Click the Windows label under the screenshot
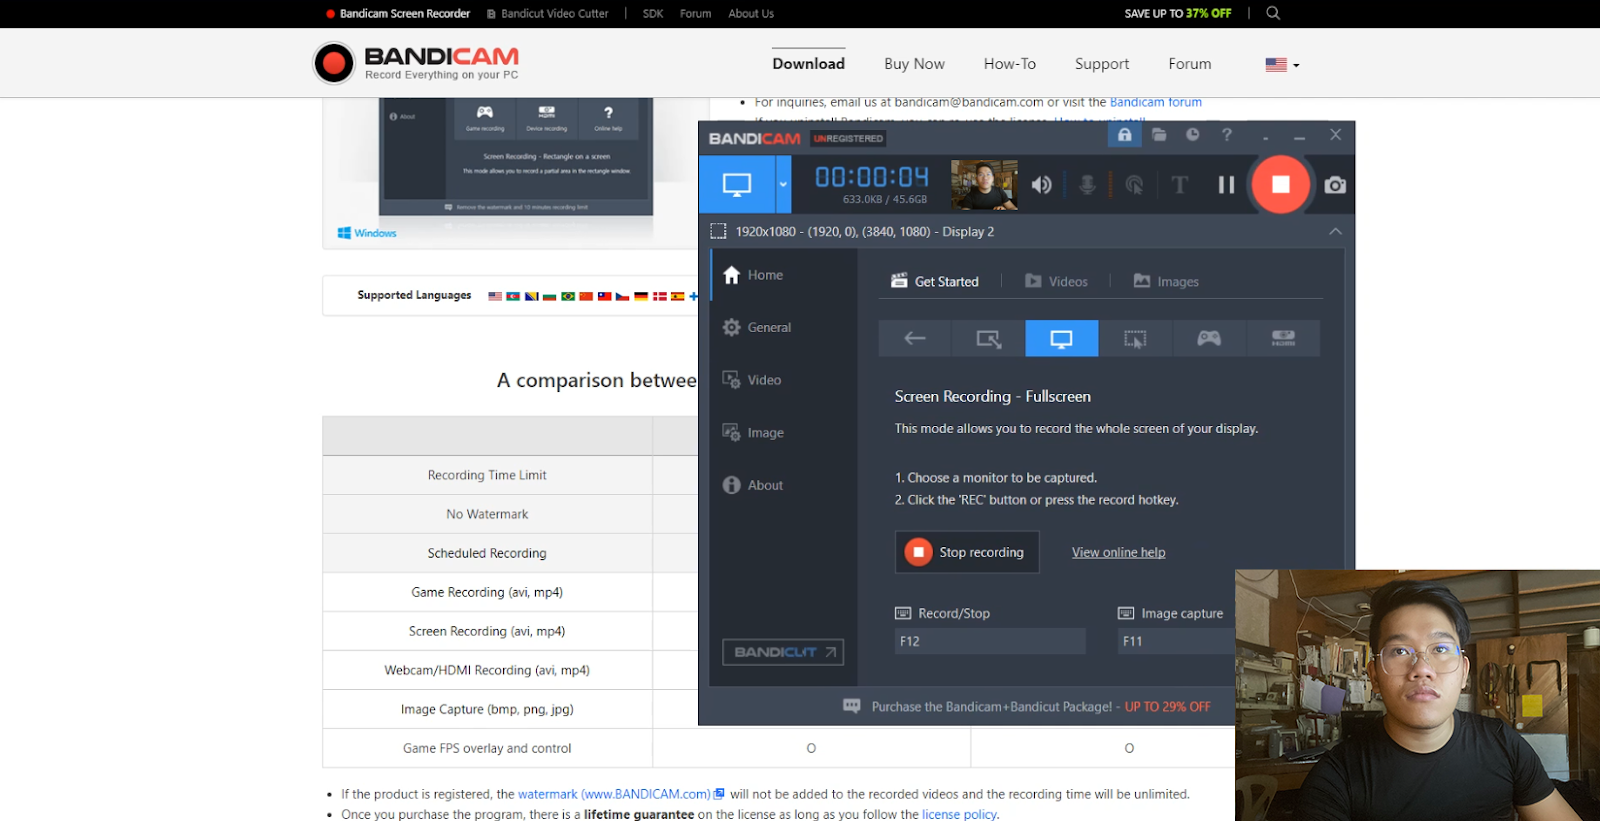1600x821 pixels. tap(367, 233)
